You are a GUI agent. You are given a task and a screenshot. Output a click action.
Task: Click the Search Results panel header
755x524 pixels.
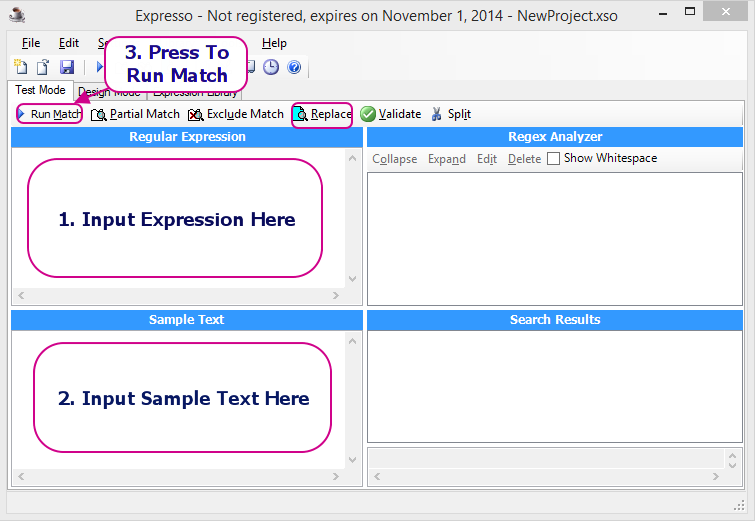pyautogui.click(x=555, y=320)
